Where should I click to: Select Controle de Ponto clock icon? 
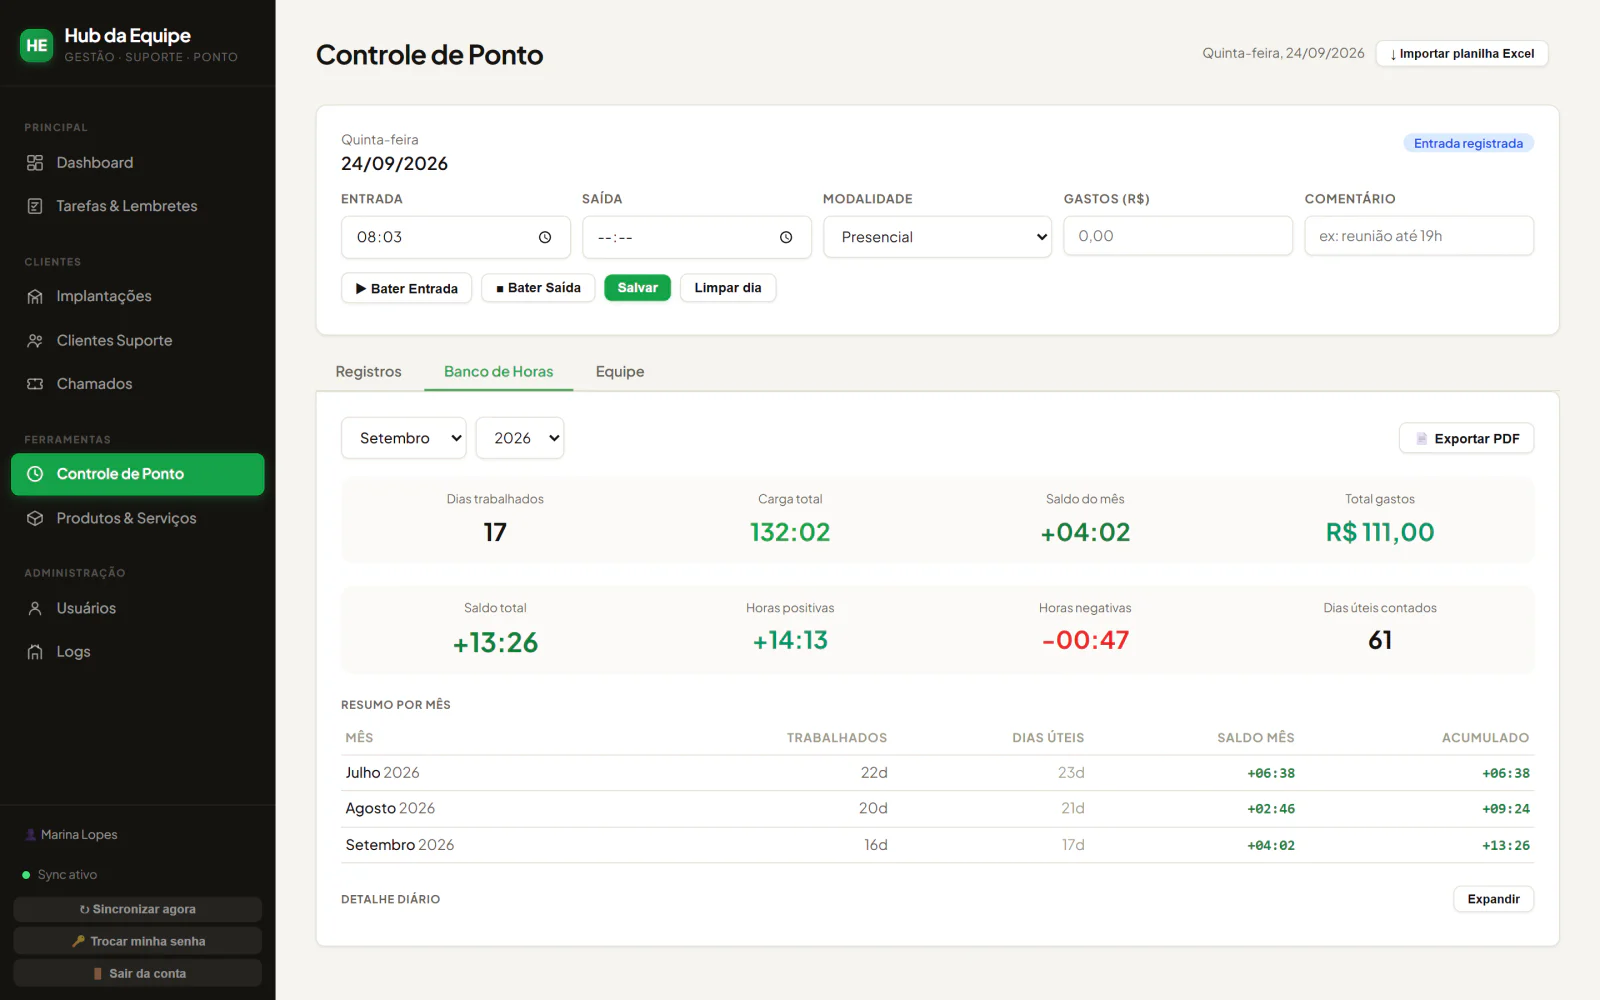pos(35,474)
